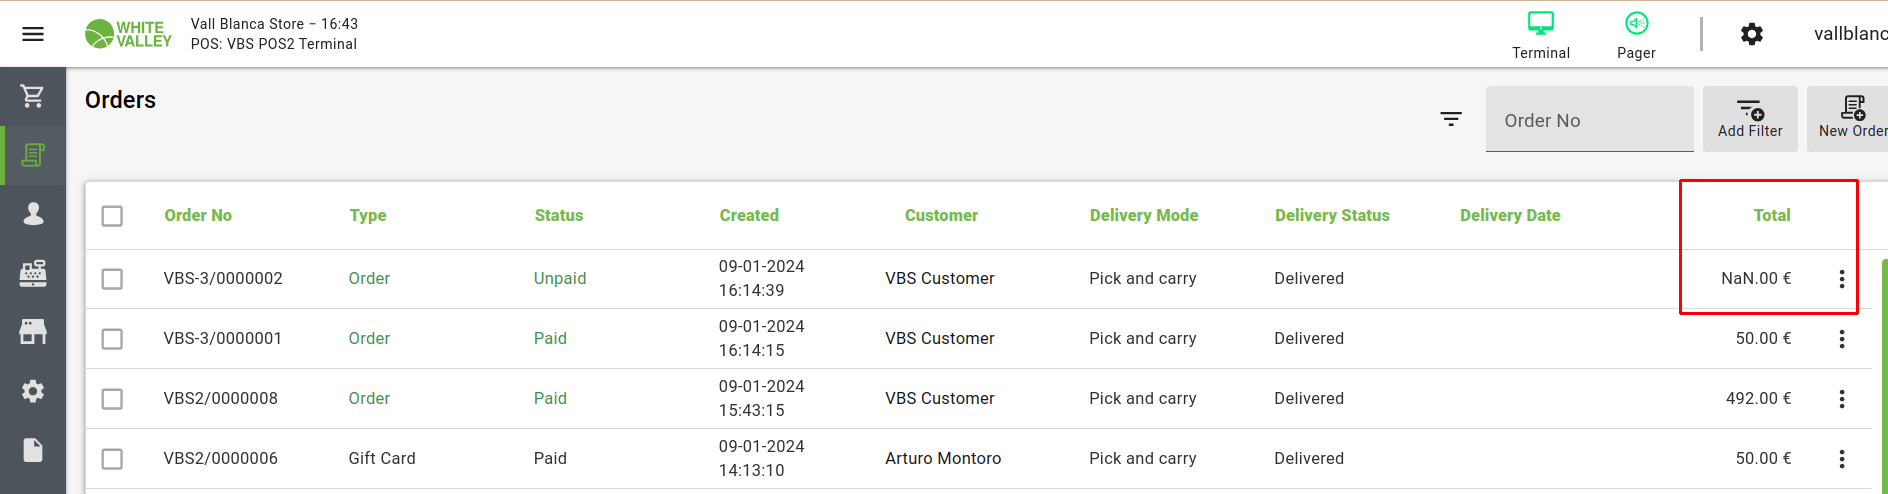Open the Unpaid status link
The width and height of the screenshot is (1888, 494).
560,279
